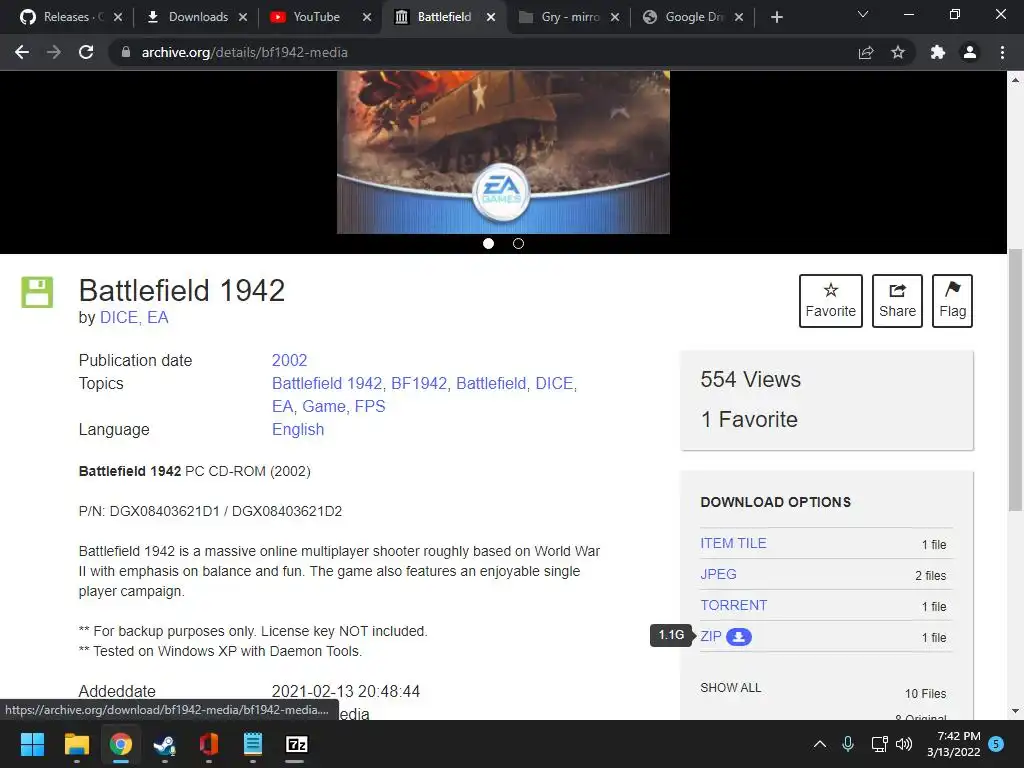The width and height of the screenshot is (1024, 768).
Task: Click the scrollbar down arrow
Action: 1016,711
